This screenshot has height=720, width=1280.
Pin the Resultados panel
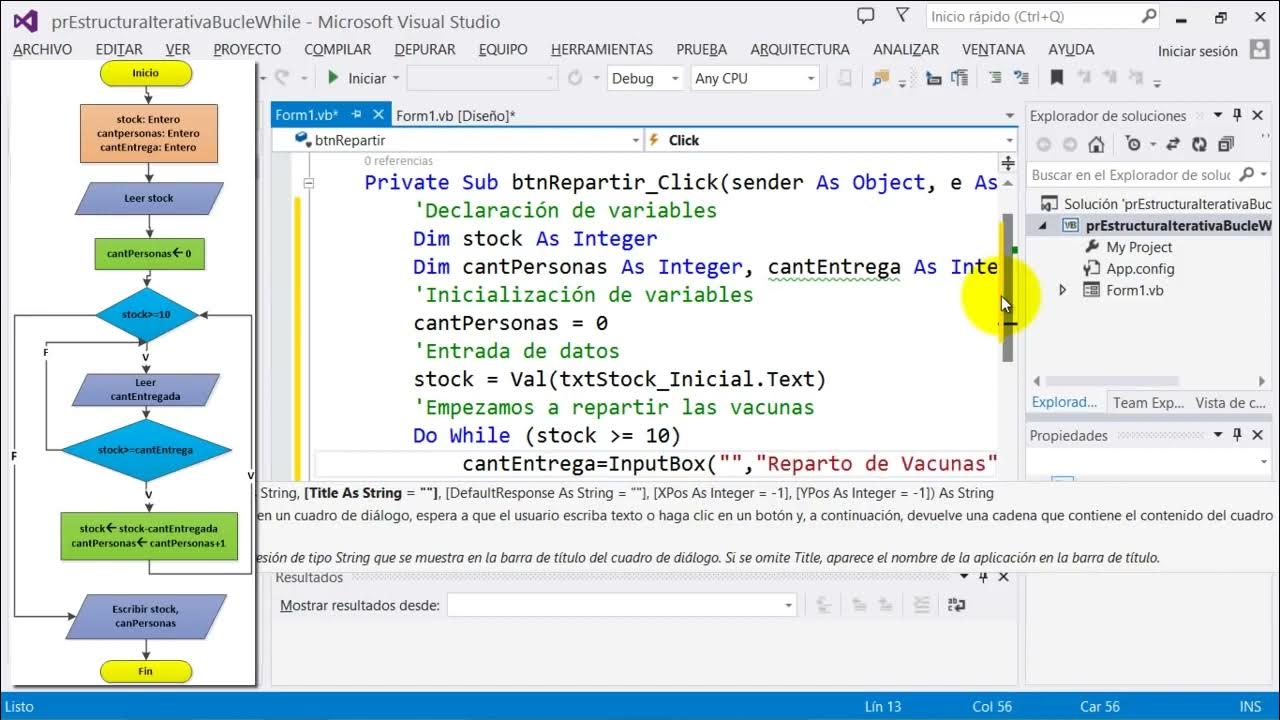pyautogui.click(x=983, y=577)
